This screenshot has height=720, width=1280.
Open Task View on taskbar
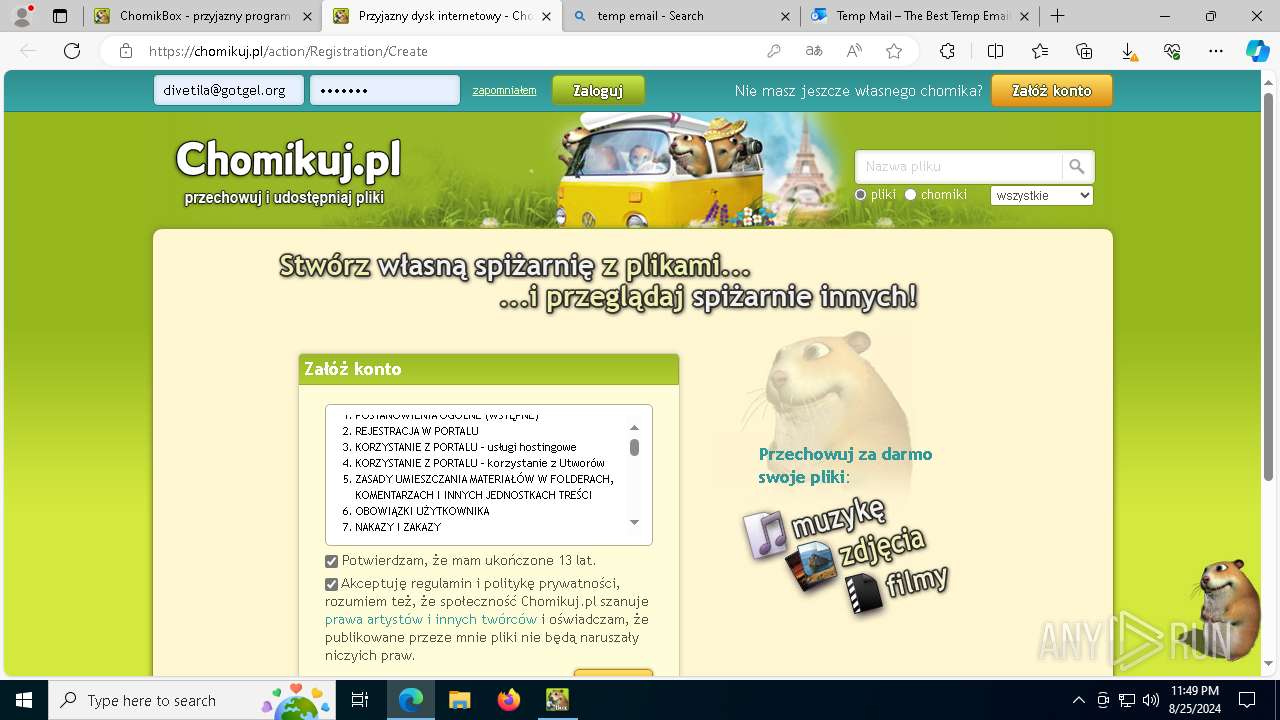360,700
